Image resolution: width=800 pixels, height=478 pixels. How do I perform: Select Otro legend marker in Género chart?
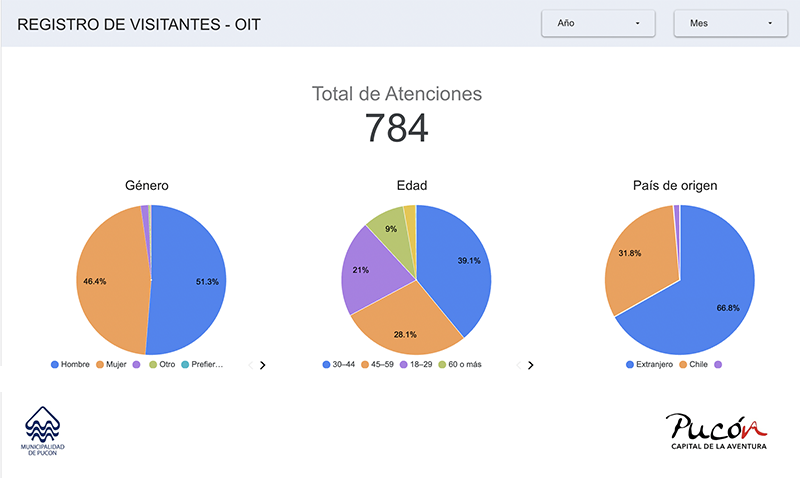pos(160,365)
